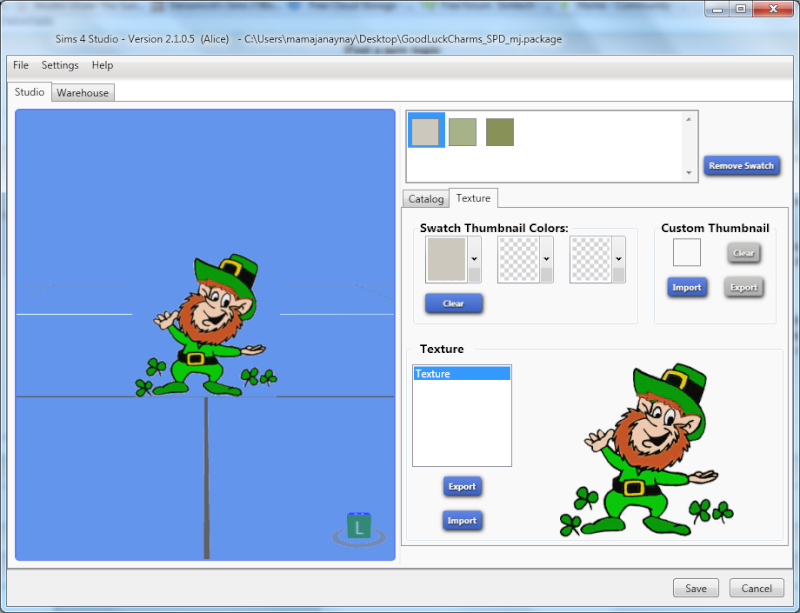Click the leprechaun model in the 3D viewport
The image size is (800, 613).
point(206,325)
